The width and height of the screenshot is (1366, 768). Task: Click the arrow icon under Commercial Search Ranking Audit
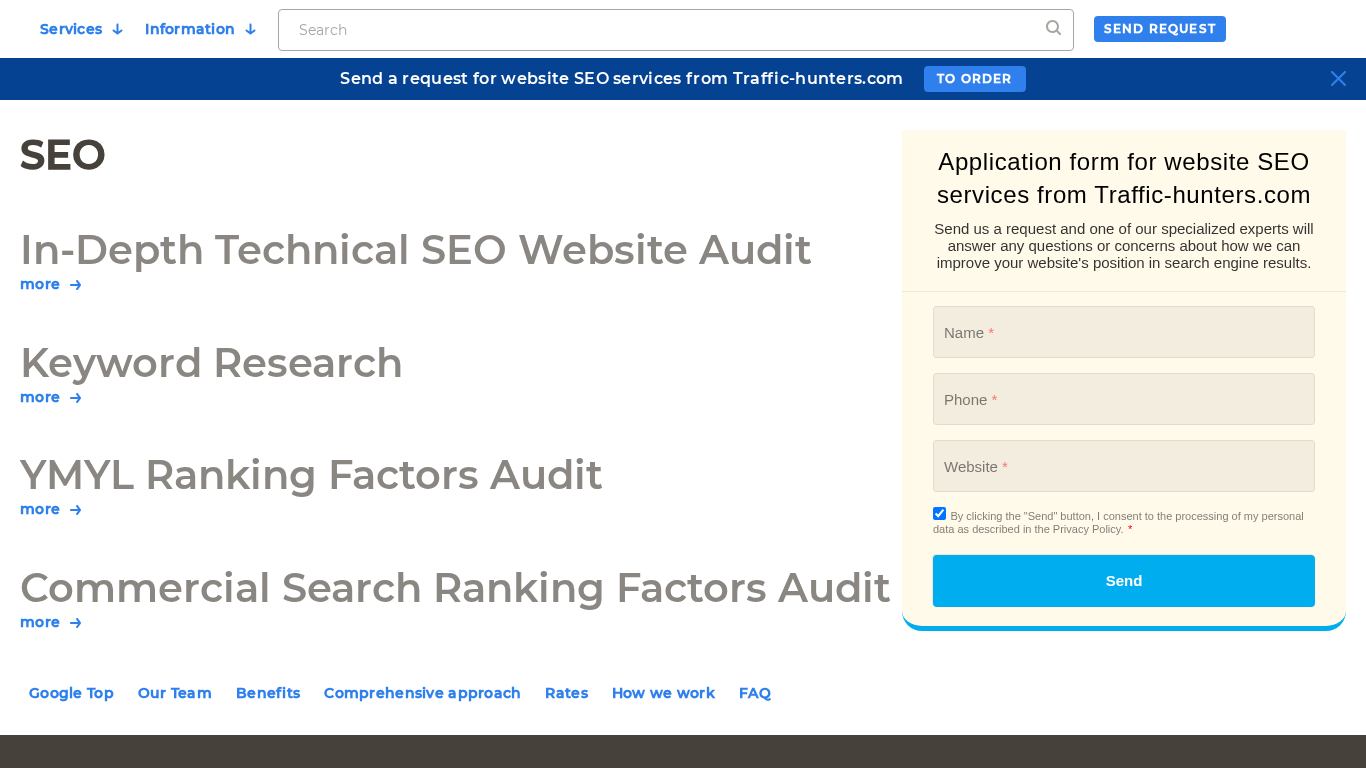75,622
